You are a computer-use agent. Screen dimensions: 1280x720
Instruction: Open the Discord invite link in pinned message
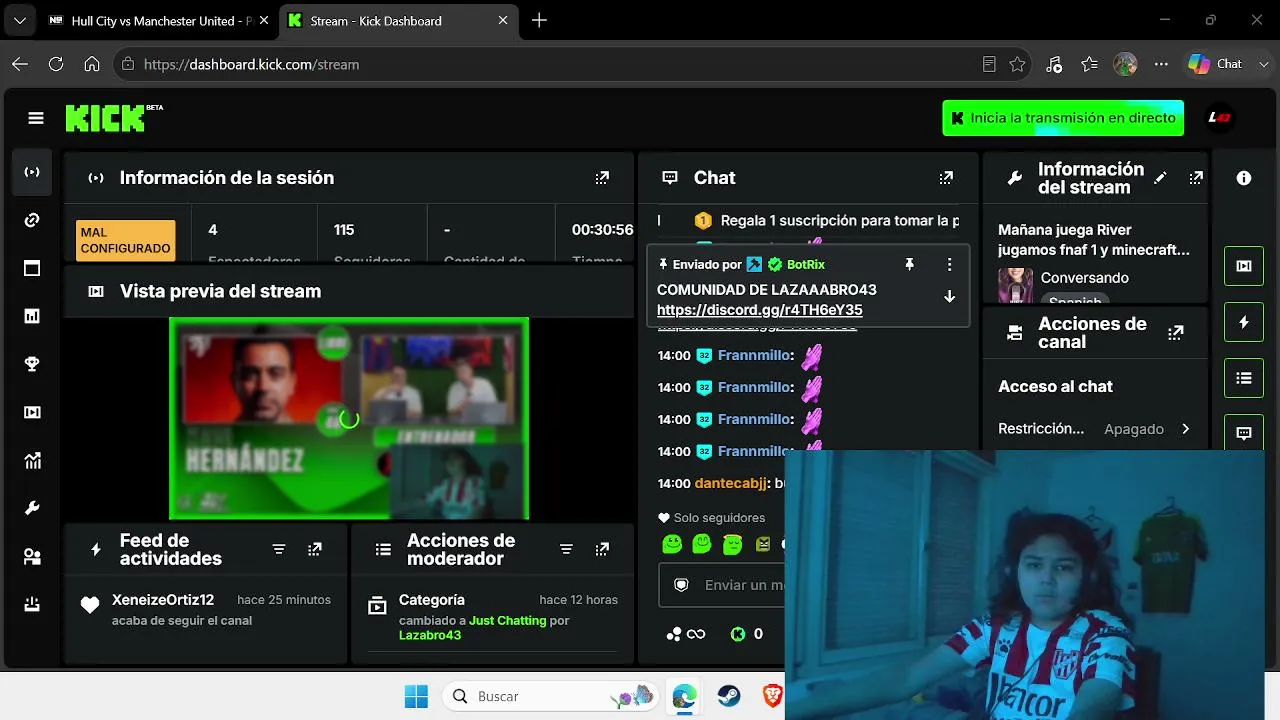tap(760, 310)
